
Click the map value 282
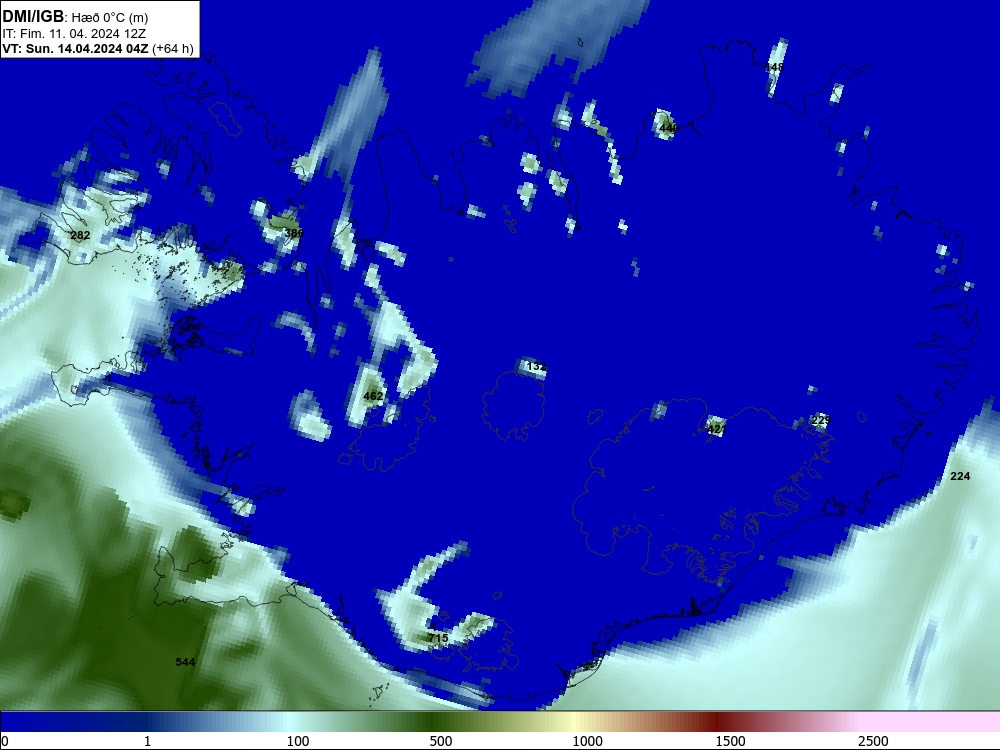(x=80, y=235)
